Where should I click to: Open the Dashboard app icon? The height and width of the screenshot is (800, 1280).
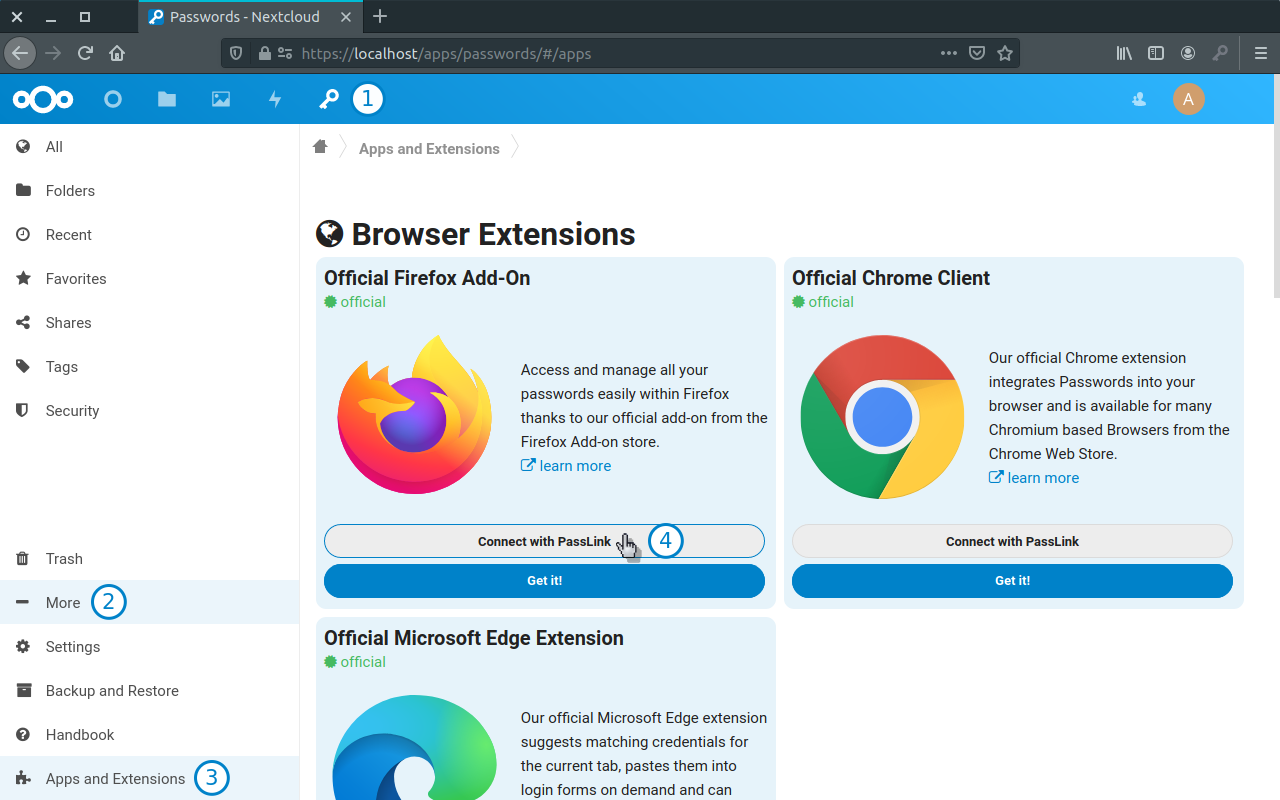(x=113, y=99)
